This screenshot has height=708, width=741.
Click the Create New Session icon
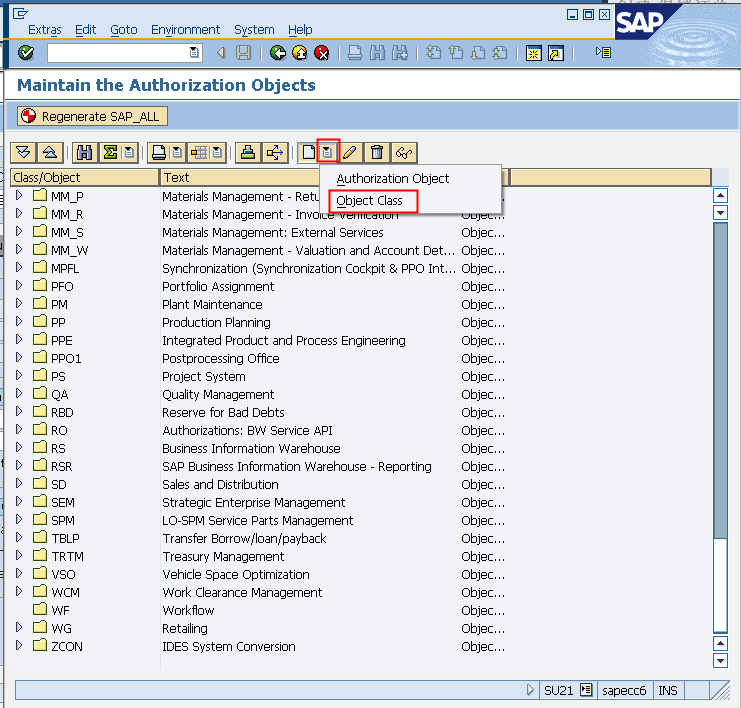click(x=534, y=53)
